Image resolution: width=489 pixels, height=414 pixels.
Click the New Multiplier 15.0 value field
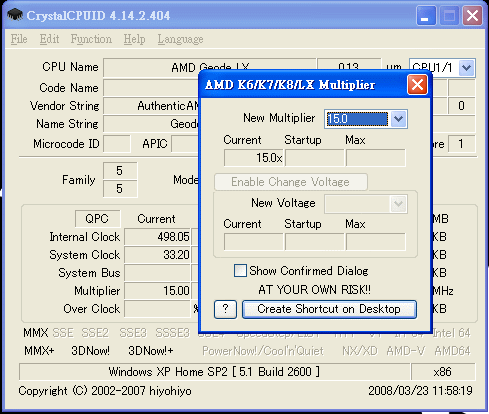357,119
